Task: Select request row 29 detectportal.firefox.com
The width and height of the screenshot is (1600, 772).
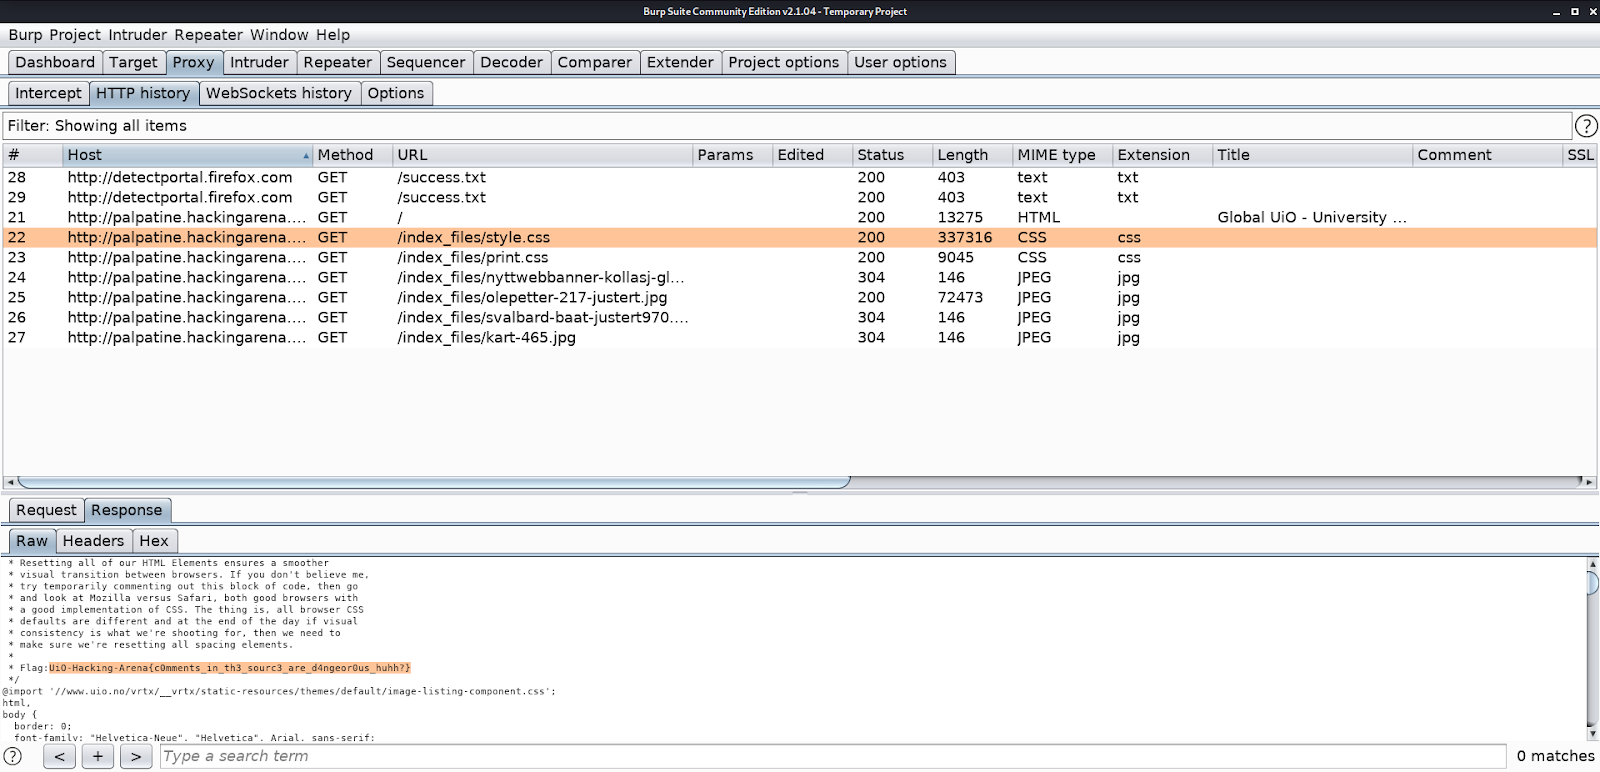Action: tap(800, 197)
